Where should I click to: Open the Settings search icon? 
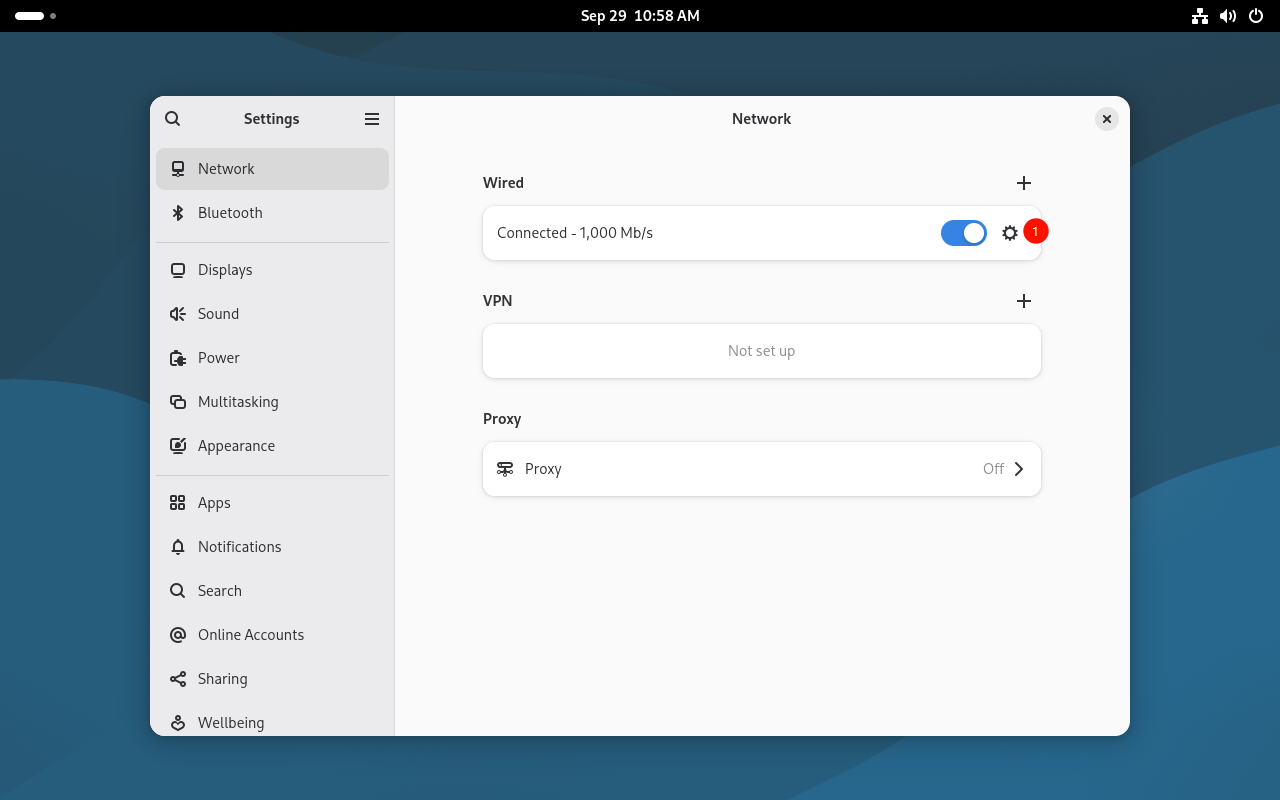[173, 119]
